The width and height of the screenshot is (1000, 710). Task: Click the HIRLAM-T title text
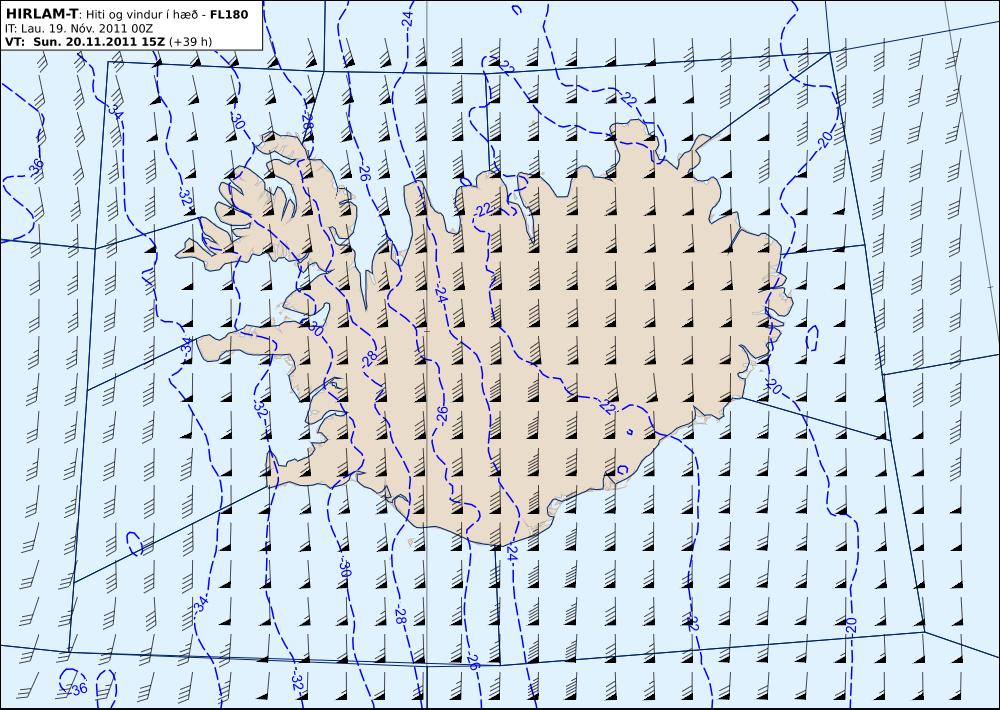tap(40, 13)
